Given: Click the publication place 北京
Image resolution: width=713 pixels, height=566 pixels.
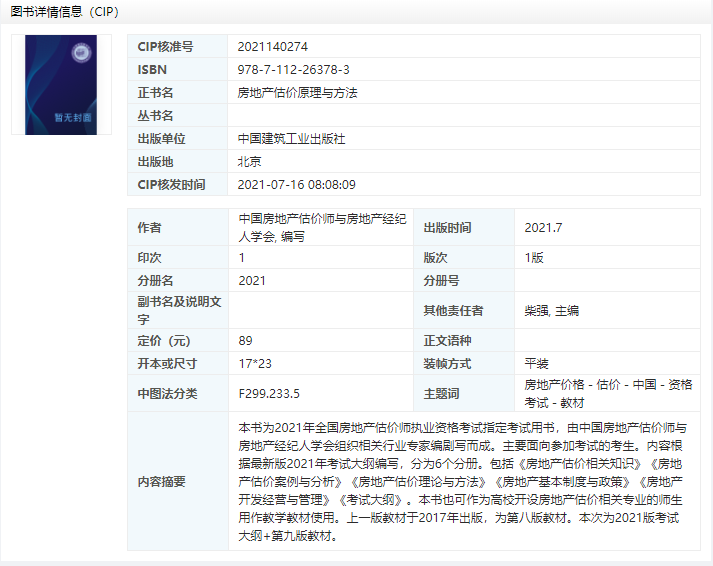Looking at the screenshot, I should [x=250, y=161].
